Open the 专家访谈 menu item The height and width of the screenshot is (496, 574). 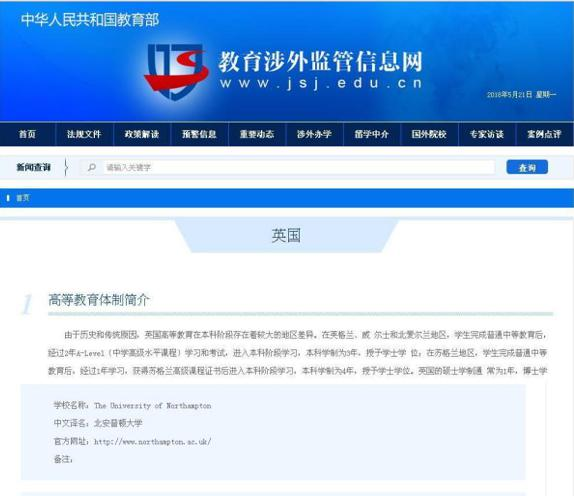487,134
